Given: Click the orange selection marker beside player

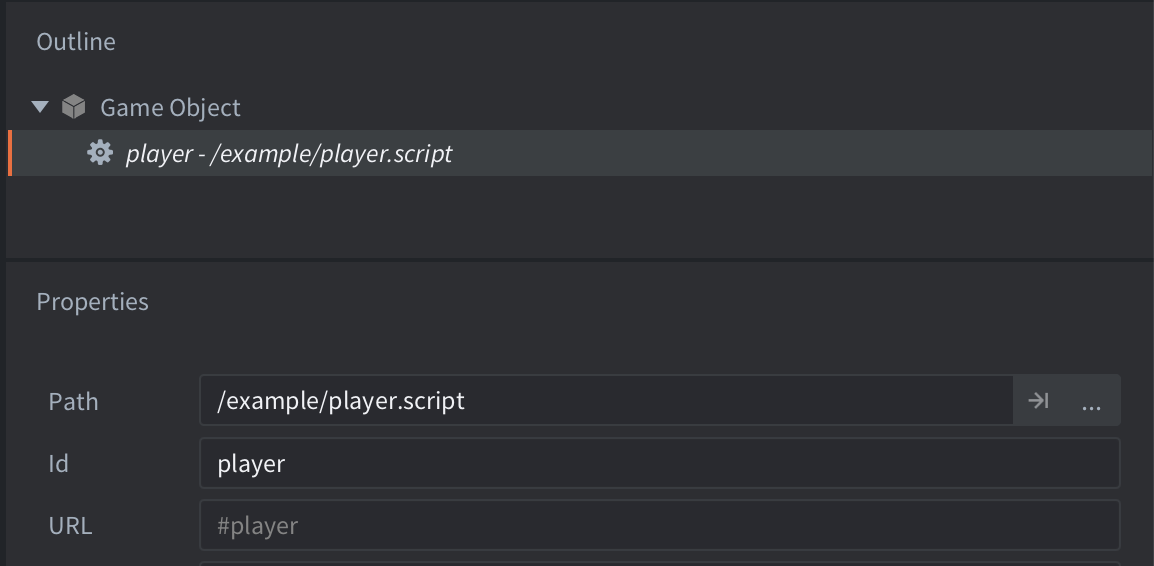Looking at the screenshot, I should [10, 153].
